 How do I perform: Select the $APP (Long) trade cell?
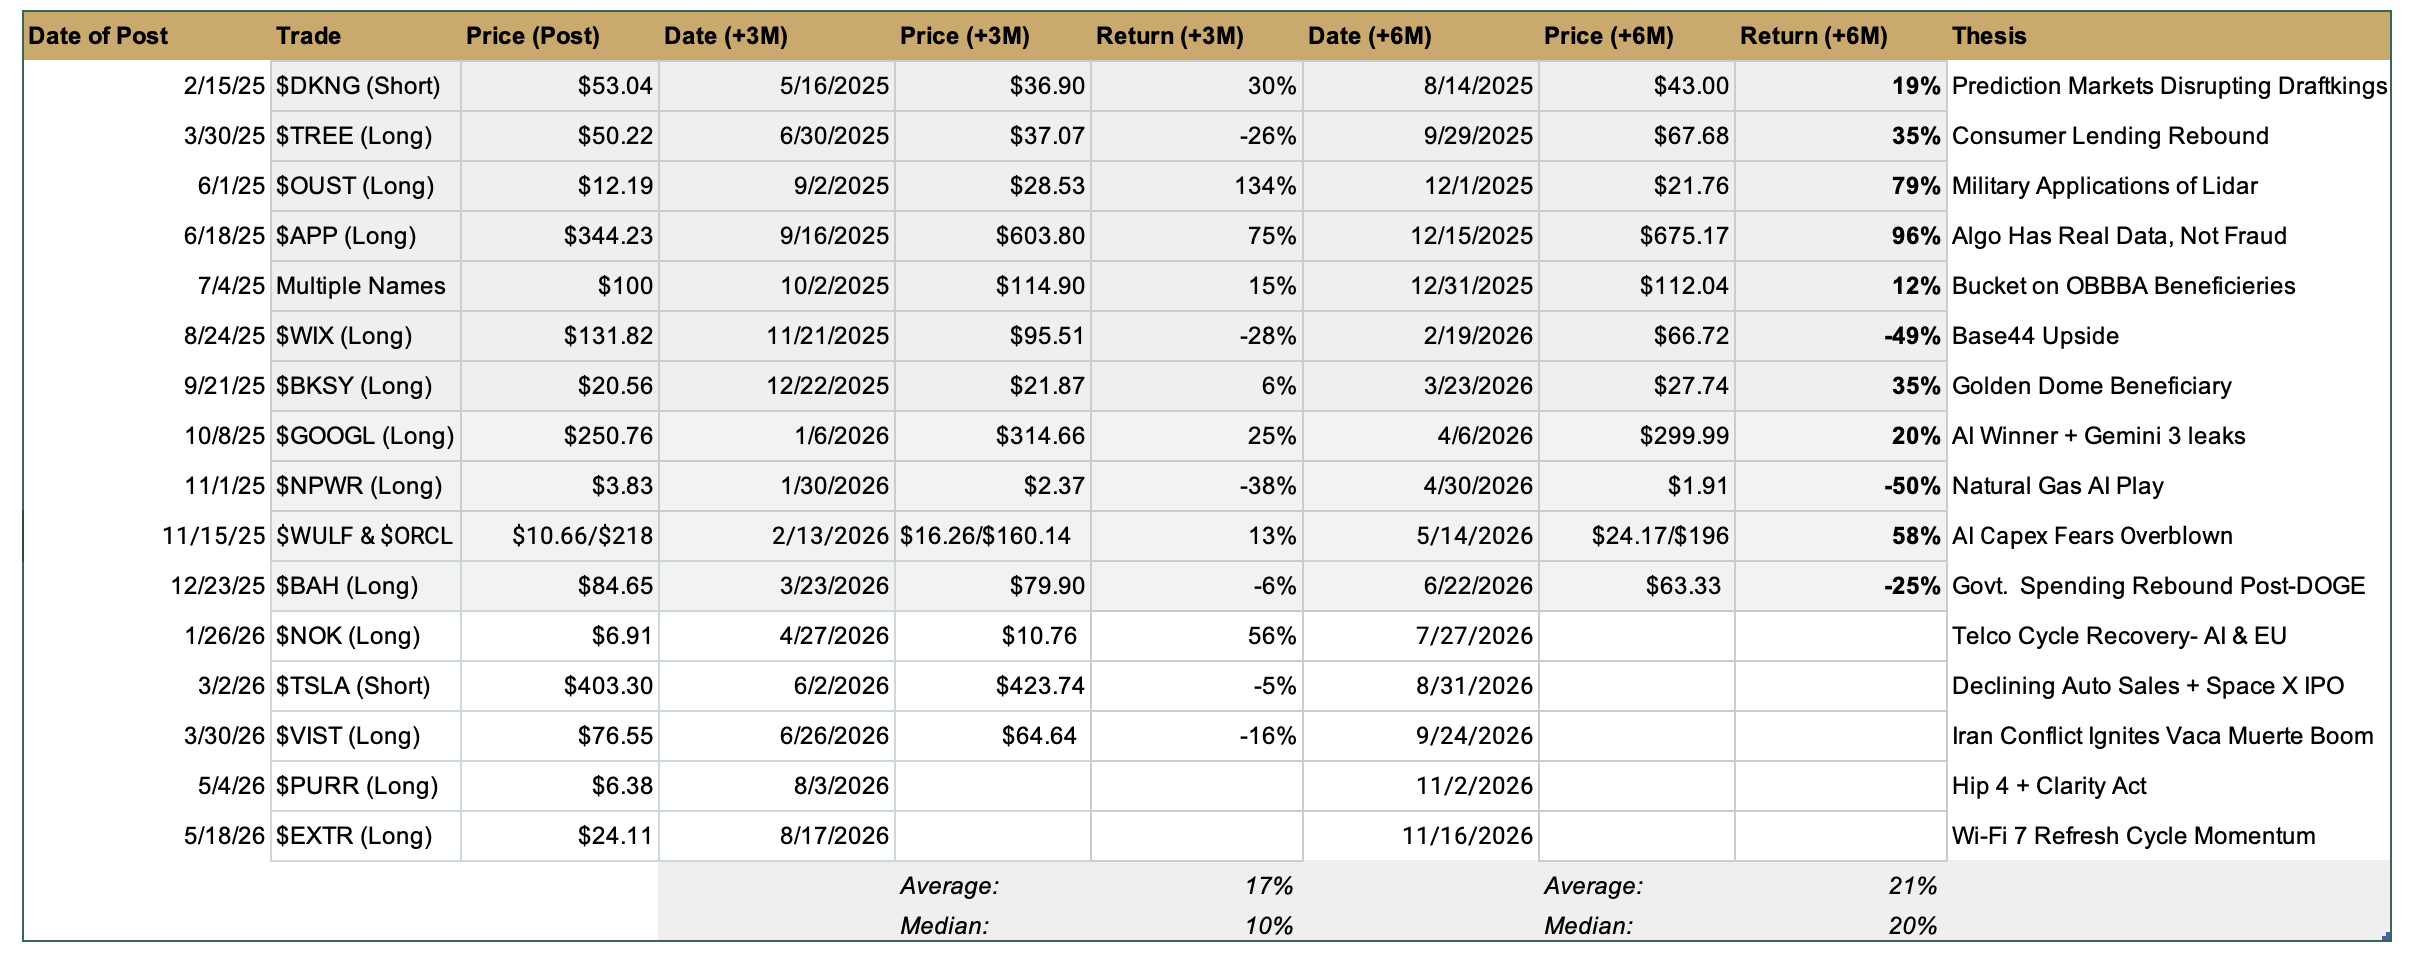(x=366, y=236)
